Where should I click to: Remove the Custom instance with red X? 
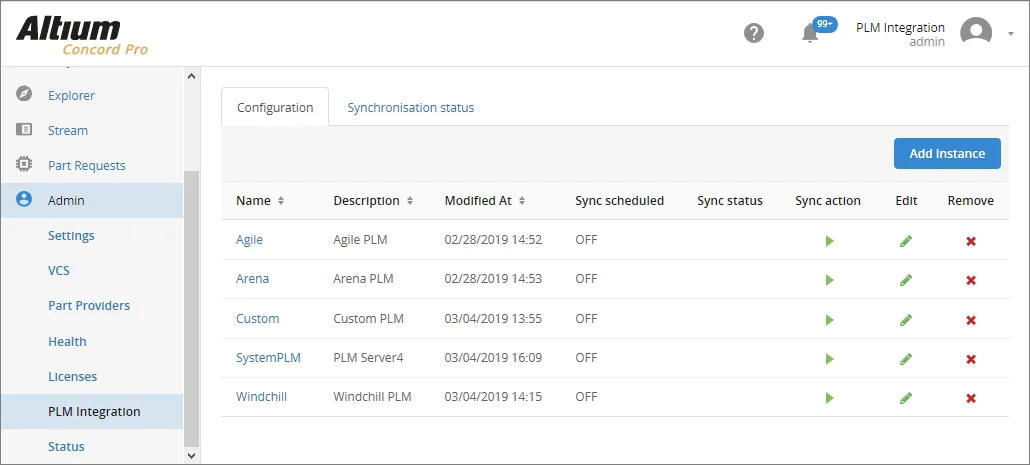[x=971, y=321]
